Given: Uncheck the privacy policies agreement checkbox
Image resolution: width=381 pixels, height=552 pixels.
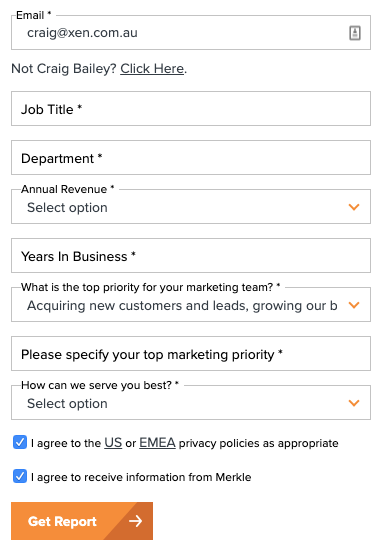Looking at the screenshot, I should pos(20,442).
